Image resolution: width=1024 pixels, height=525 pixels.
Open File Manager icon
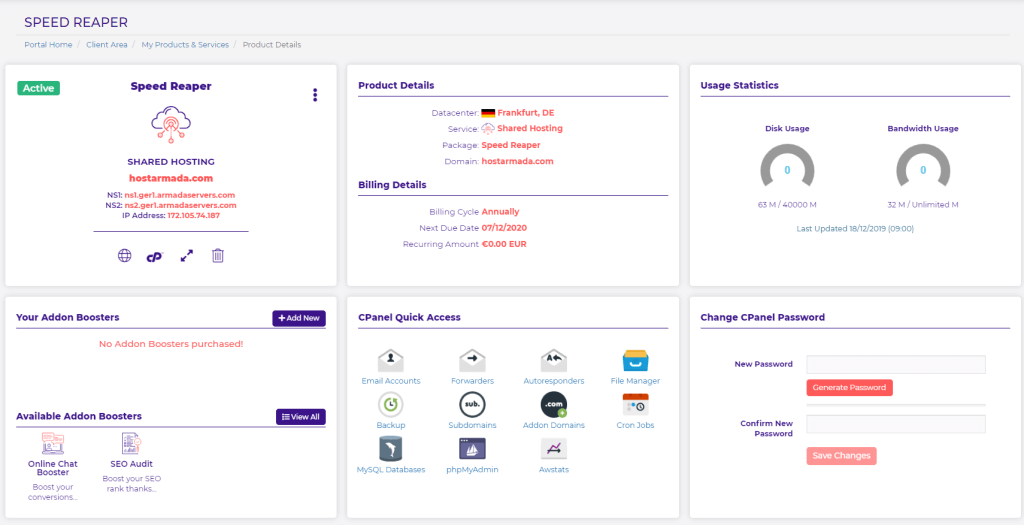coord(635,360)
